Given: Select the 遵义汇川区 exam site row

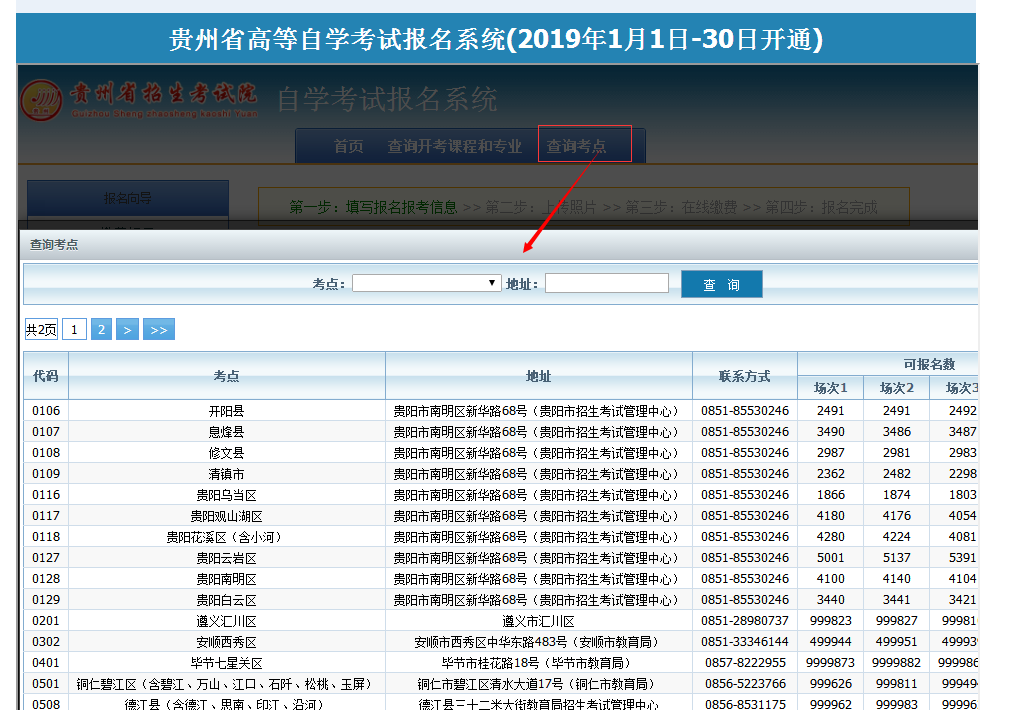Looking at the screenshot, I should [x=226, y=621].
